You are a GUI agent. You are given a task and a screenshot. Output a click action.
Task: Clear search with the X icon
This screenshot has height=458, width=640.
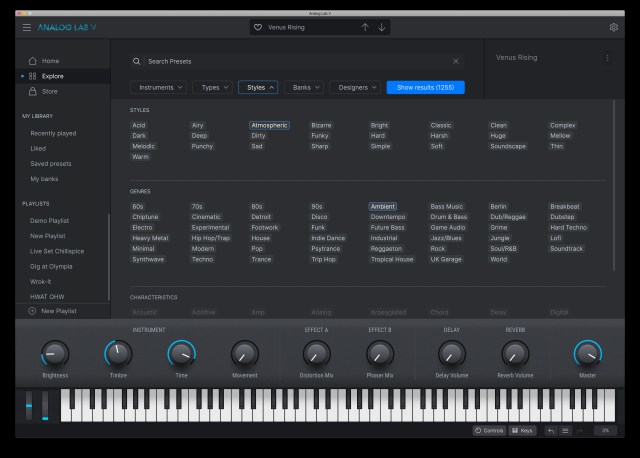point(456,61)
